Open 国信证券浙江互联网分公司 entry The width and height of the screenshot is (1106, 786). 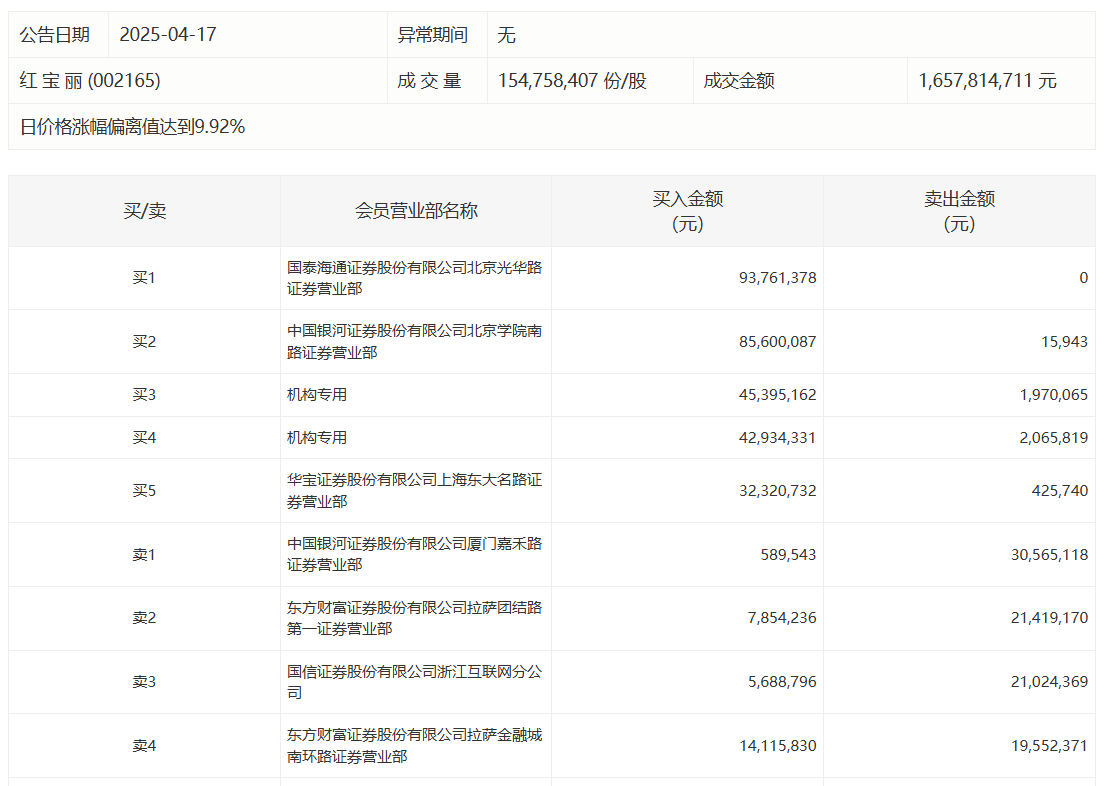[414, 682]
